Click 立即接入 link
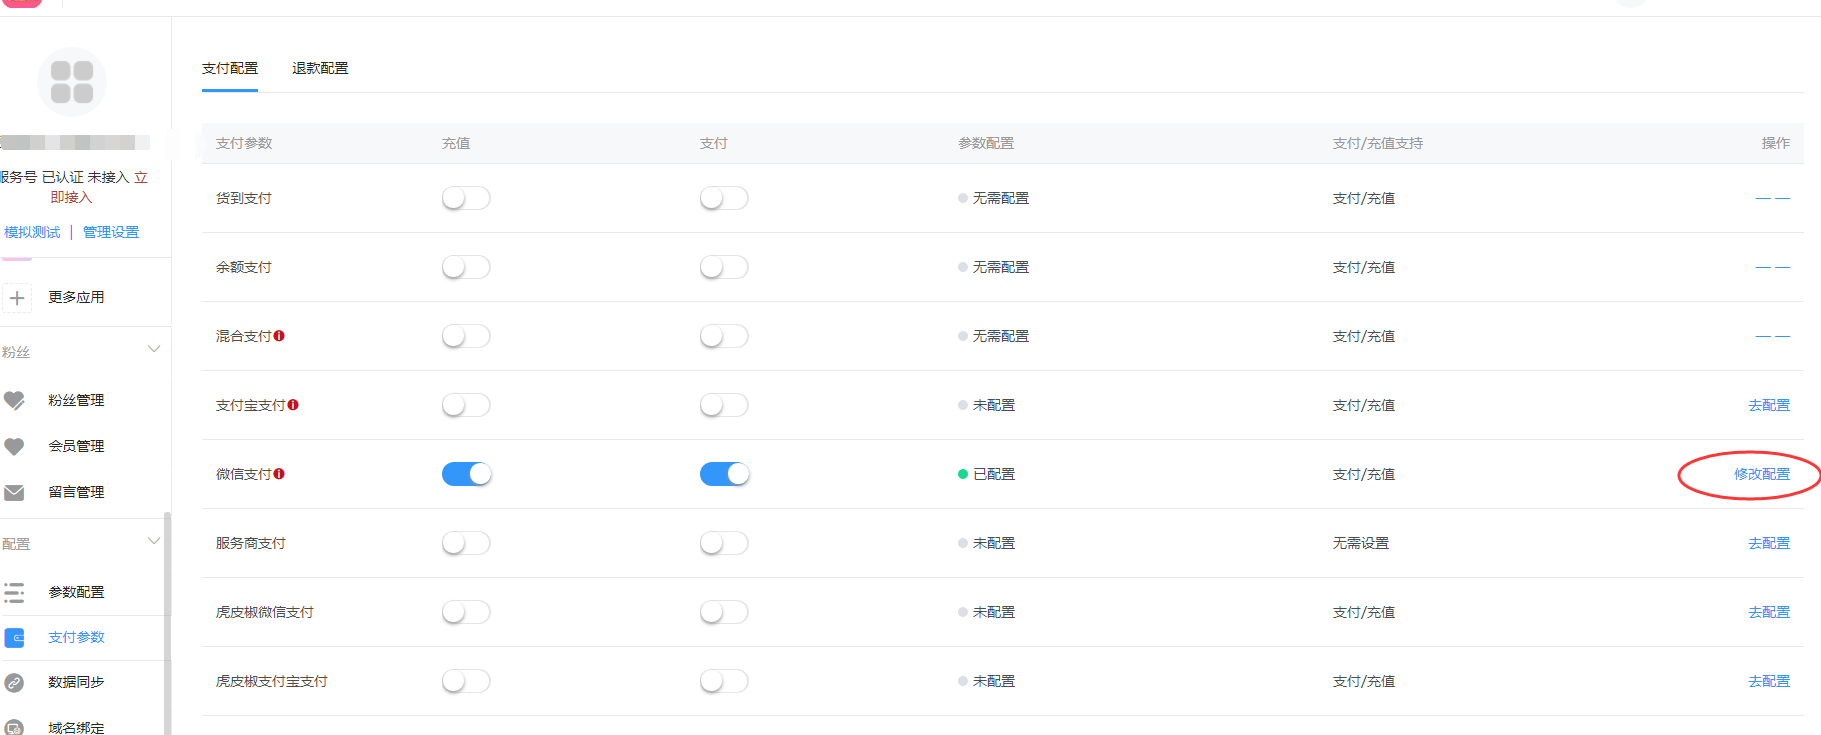This screenshot has height=735, width=1821. point(72,197)
